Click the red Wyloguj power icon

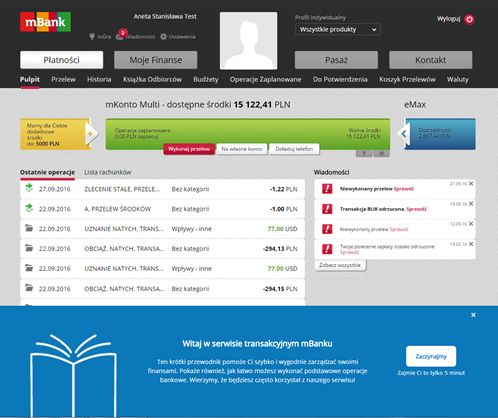pyautogui.click(x=469, y=19)
